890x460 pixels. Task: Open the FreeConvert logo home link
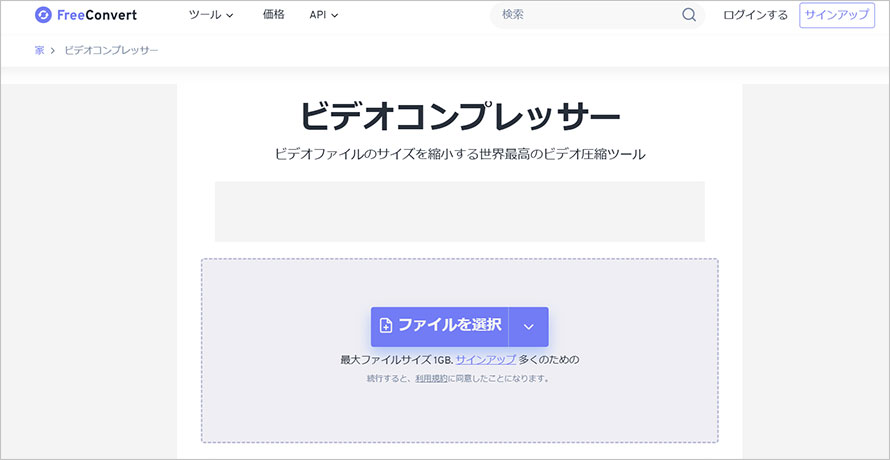point(86,15)
